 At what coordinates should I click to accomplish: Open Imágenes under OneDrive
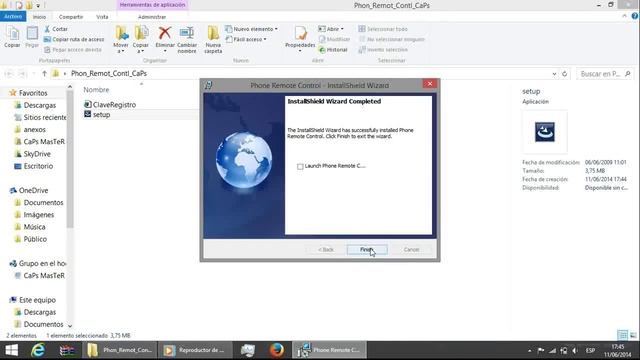coord(34,215)
